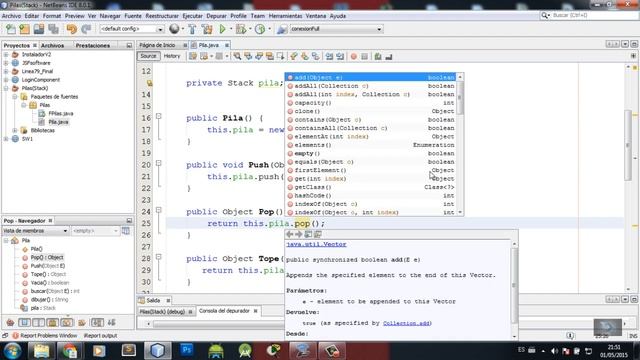This screenshot has height=360, width=640.
Task: Click the History view button
Action: (172, 56)
